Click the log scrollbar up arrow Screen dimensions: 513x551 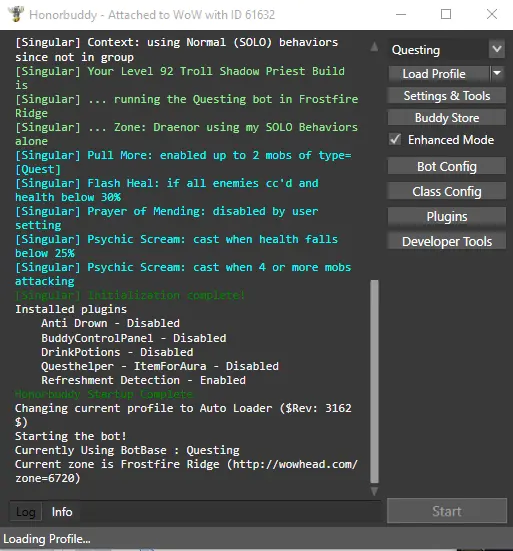click(x=374, y=46)
